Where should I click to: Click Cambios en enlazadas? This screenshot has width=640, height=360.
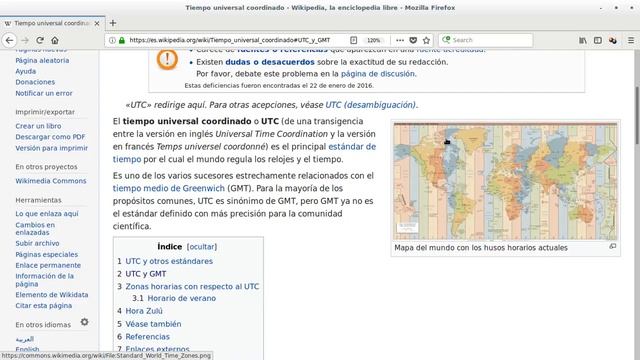coord(35,229)
